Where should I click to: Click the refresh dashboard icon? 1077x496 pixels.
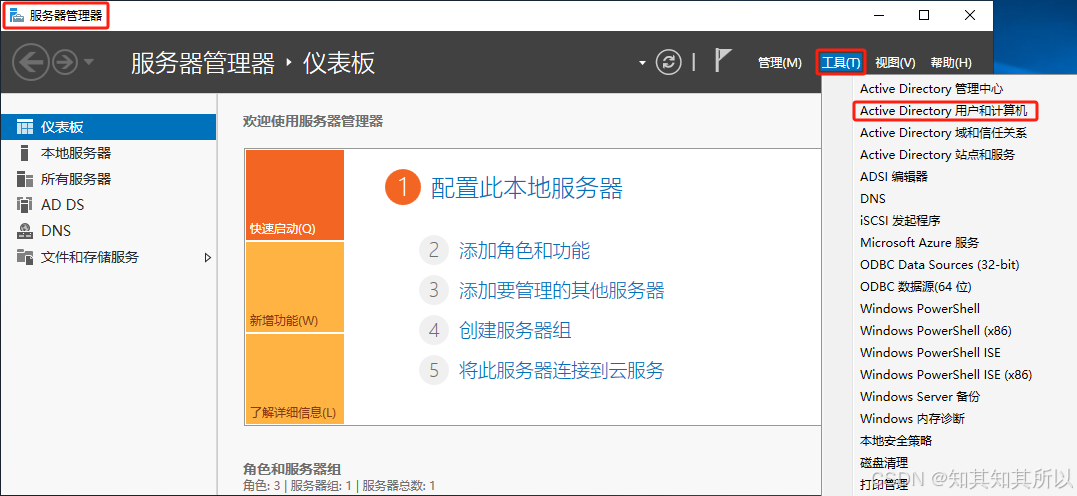(x=668, y=62)
